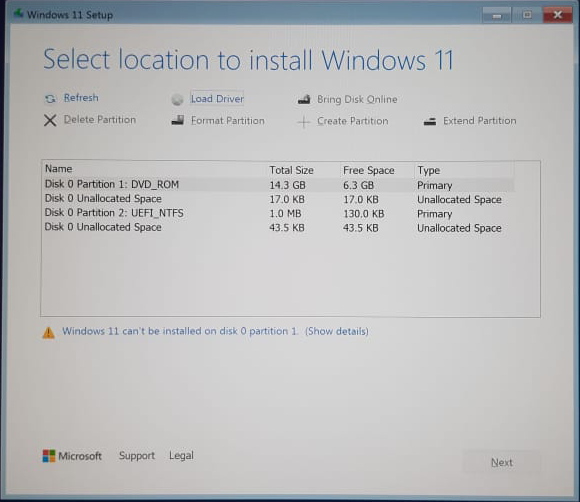Select Disk 0 Partition 1: DVD_ROM row
The image size is (580, 502).
[x=279, y=185]
